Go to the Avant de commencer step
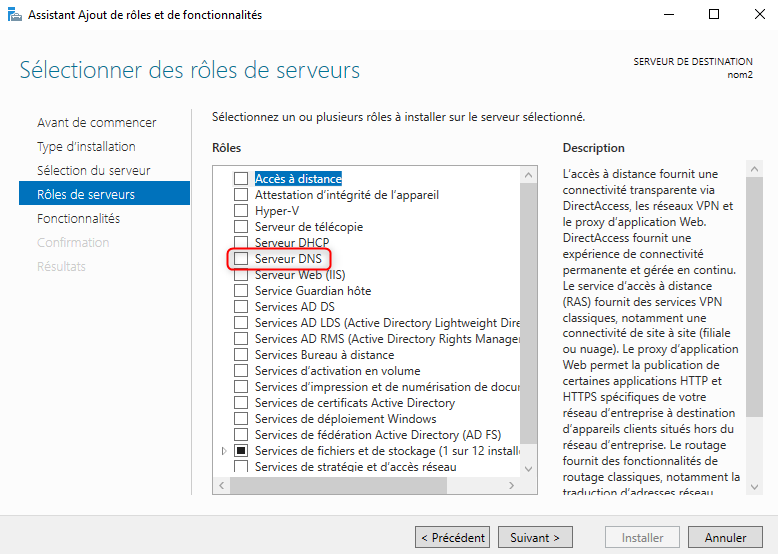The width and height of the screenshot is (778, 554). click(97, 123)
